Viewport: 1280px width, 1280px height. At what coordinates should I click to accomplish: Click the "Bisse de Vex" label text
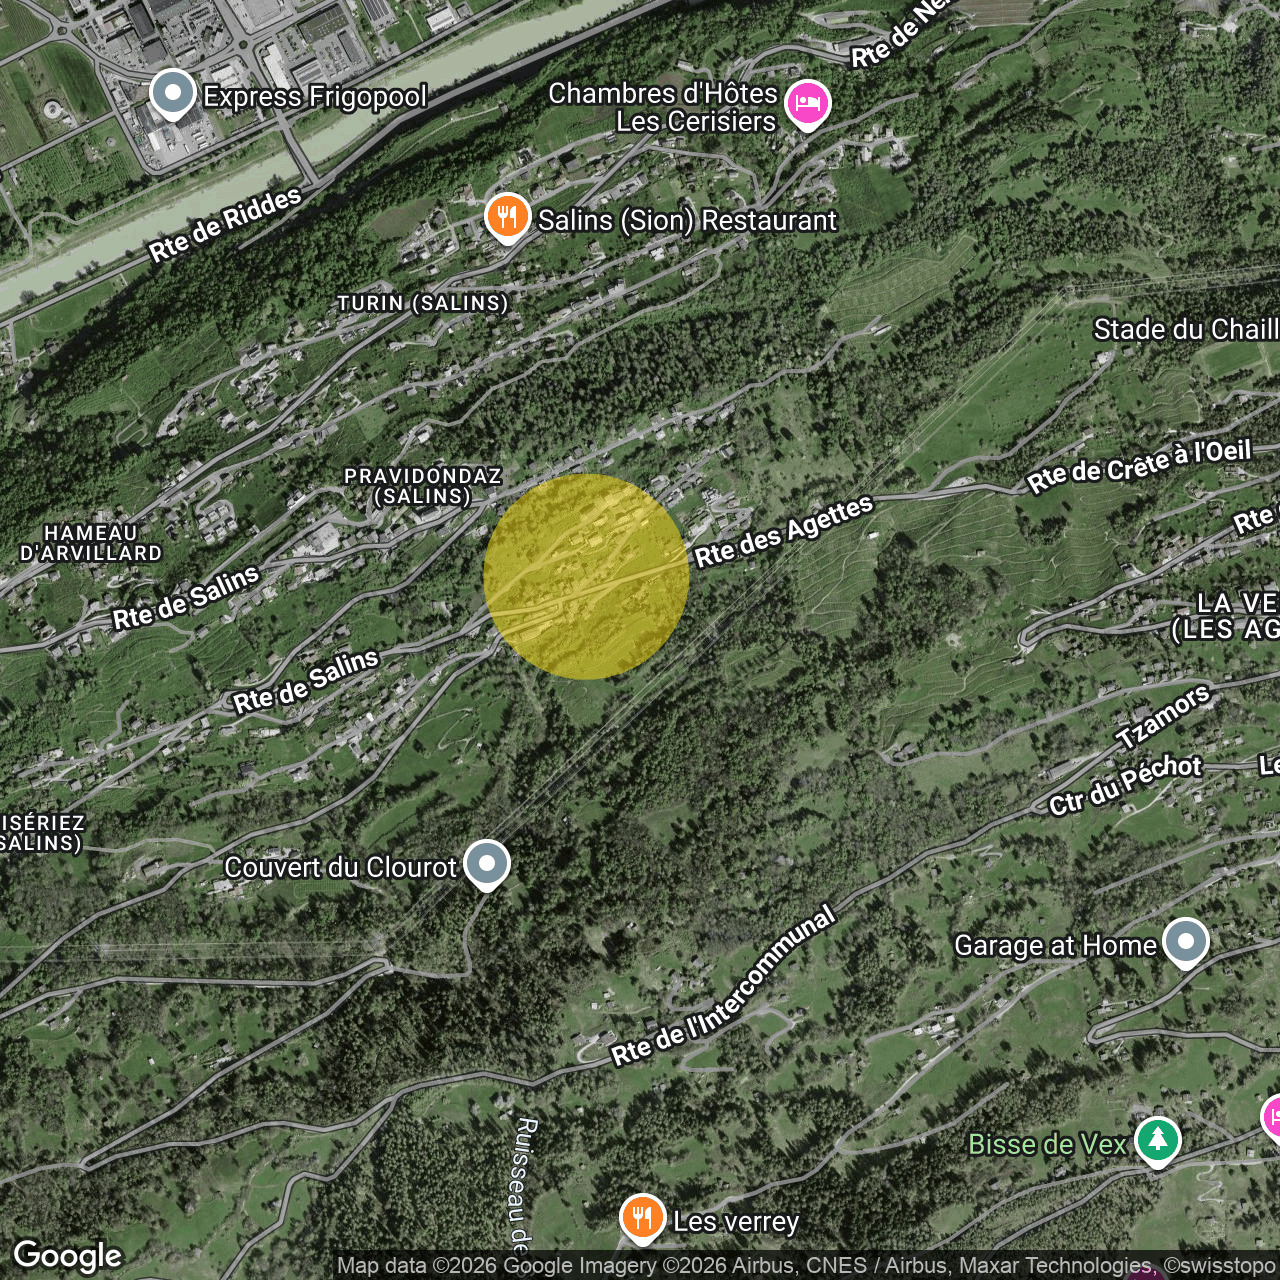[x=1047, y=1144]
